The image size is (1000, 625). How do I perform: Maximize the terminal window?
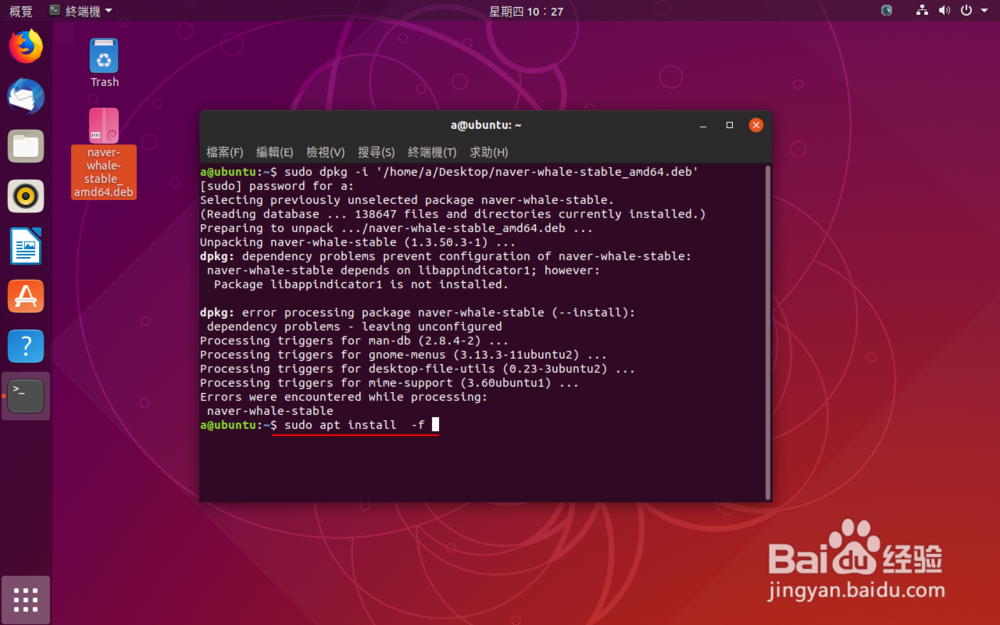(730, 125)
